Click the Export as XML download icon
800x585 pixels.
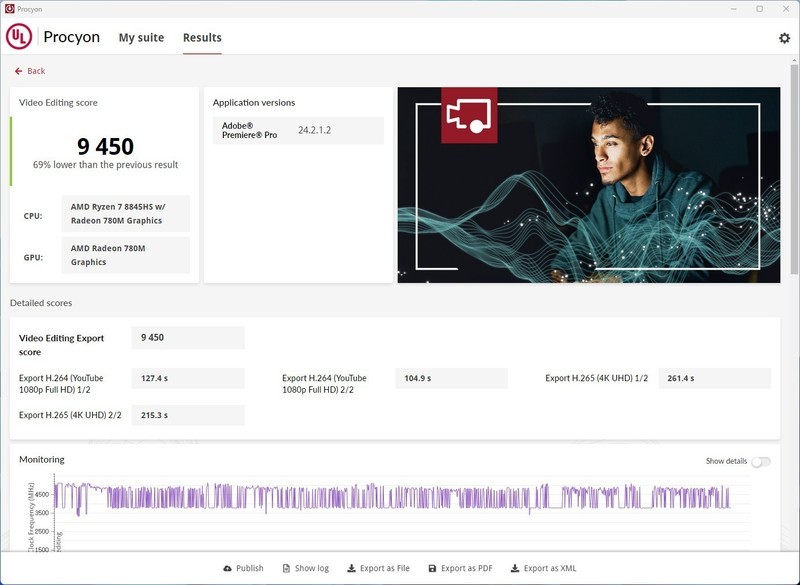click(514, 568)
